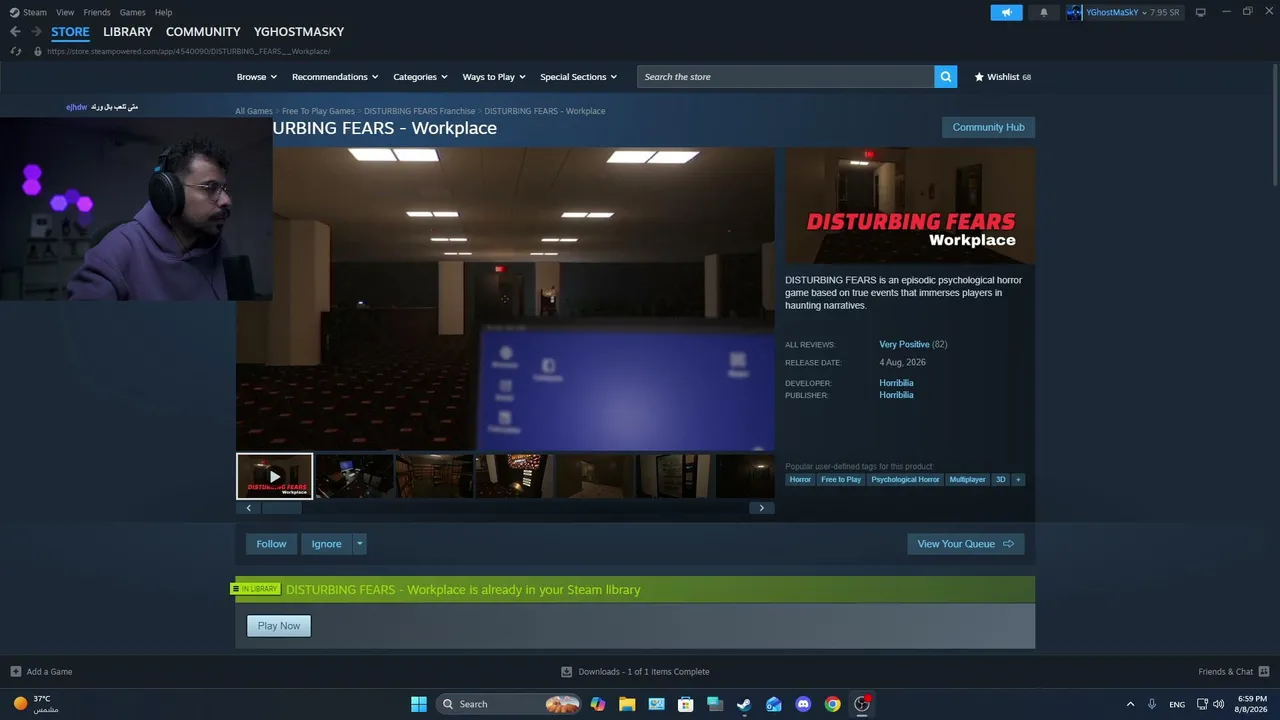Open the Games menu
The width and height of the screenshot is (1280, 720).
click(132, 12)
